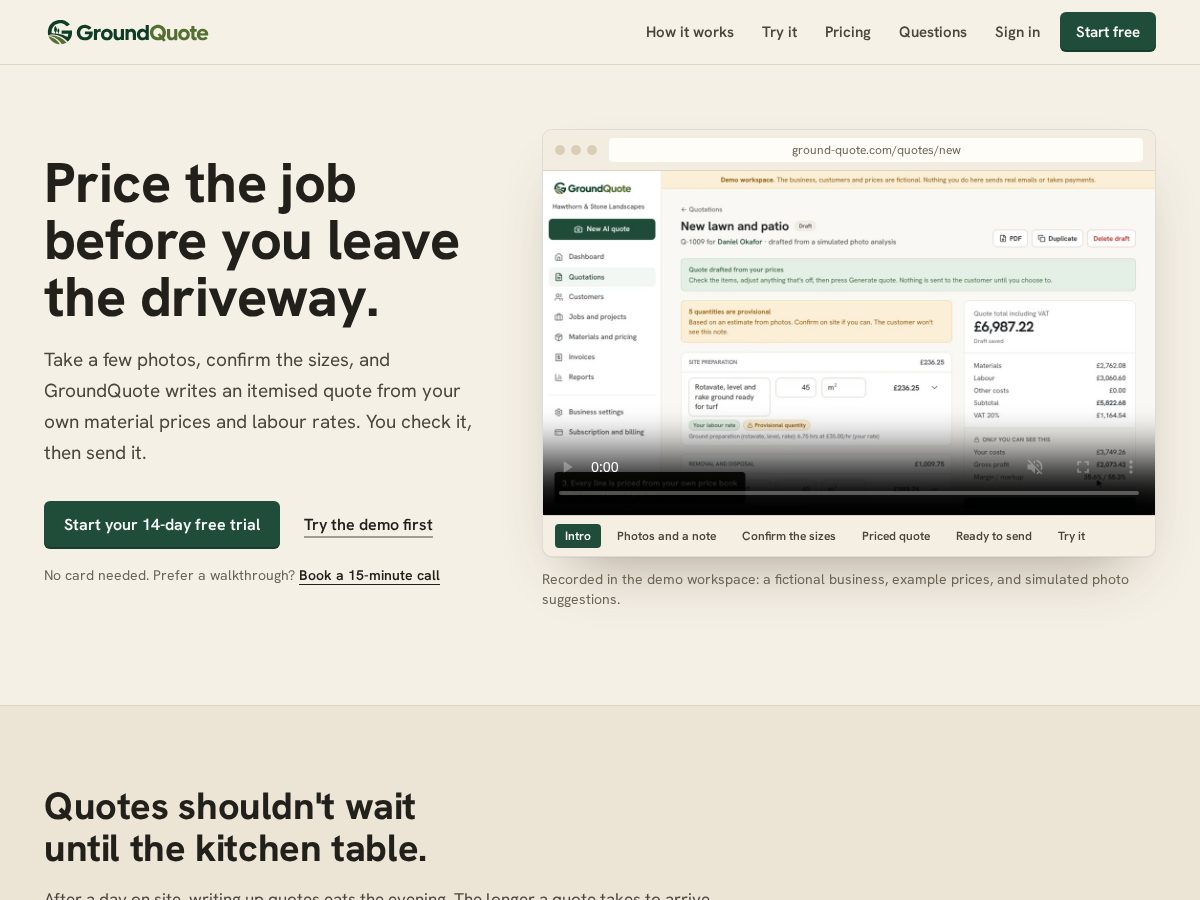
Task: Switch to the Photos and a note chapter
Action: click(x=666, y=536)
